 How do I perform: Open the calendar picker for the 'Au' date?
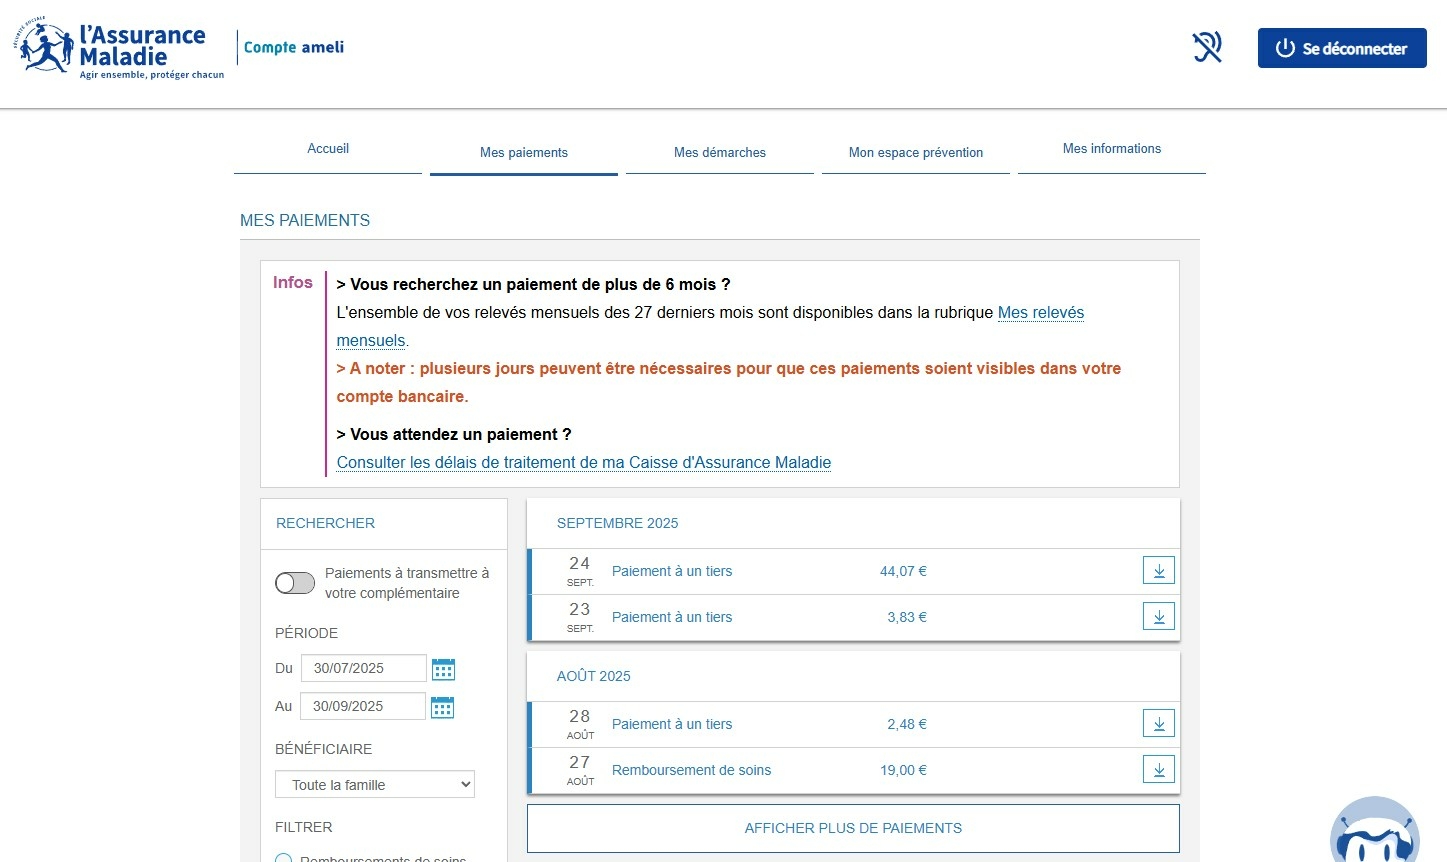pos(442,707)
